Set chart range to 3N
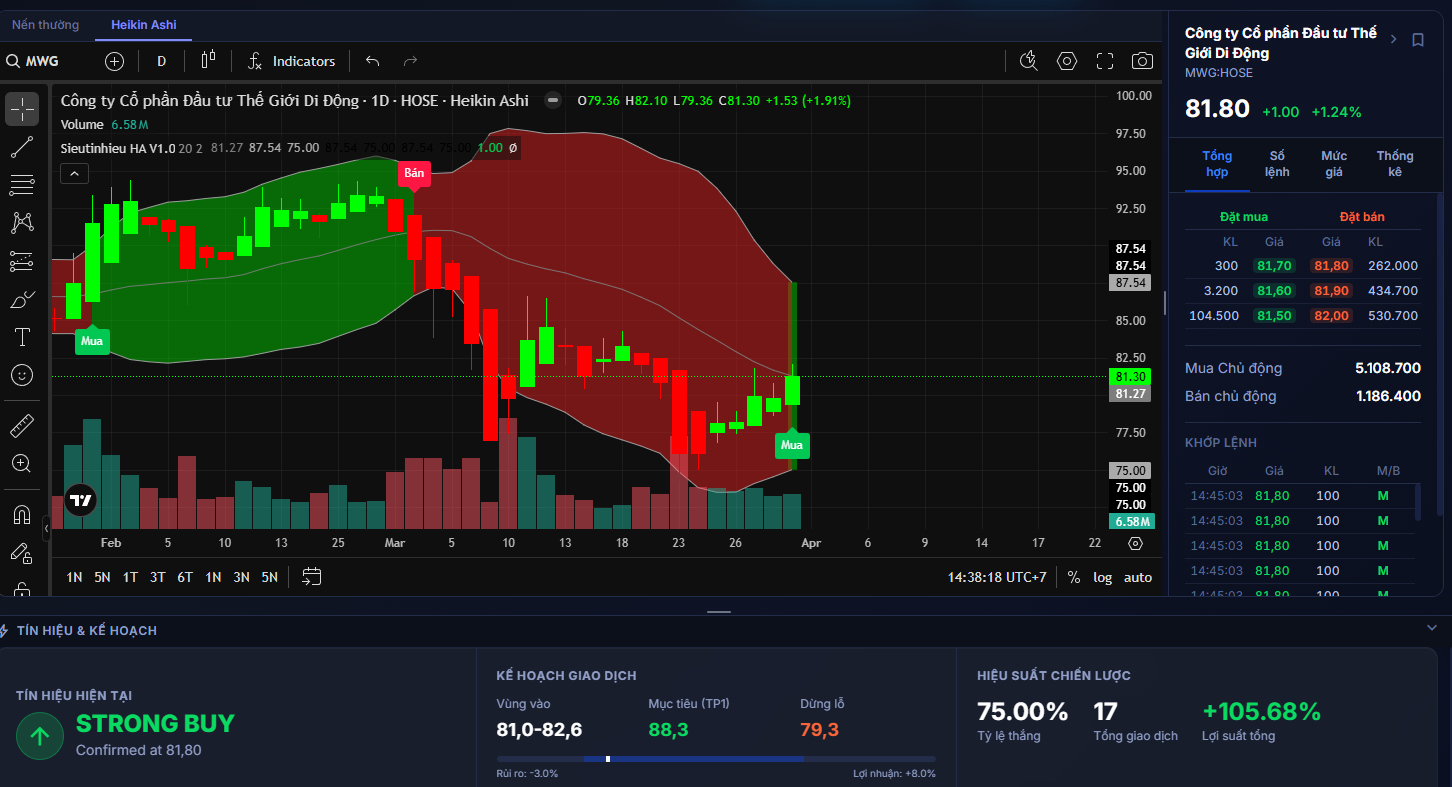 point(241,577)
